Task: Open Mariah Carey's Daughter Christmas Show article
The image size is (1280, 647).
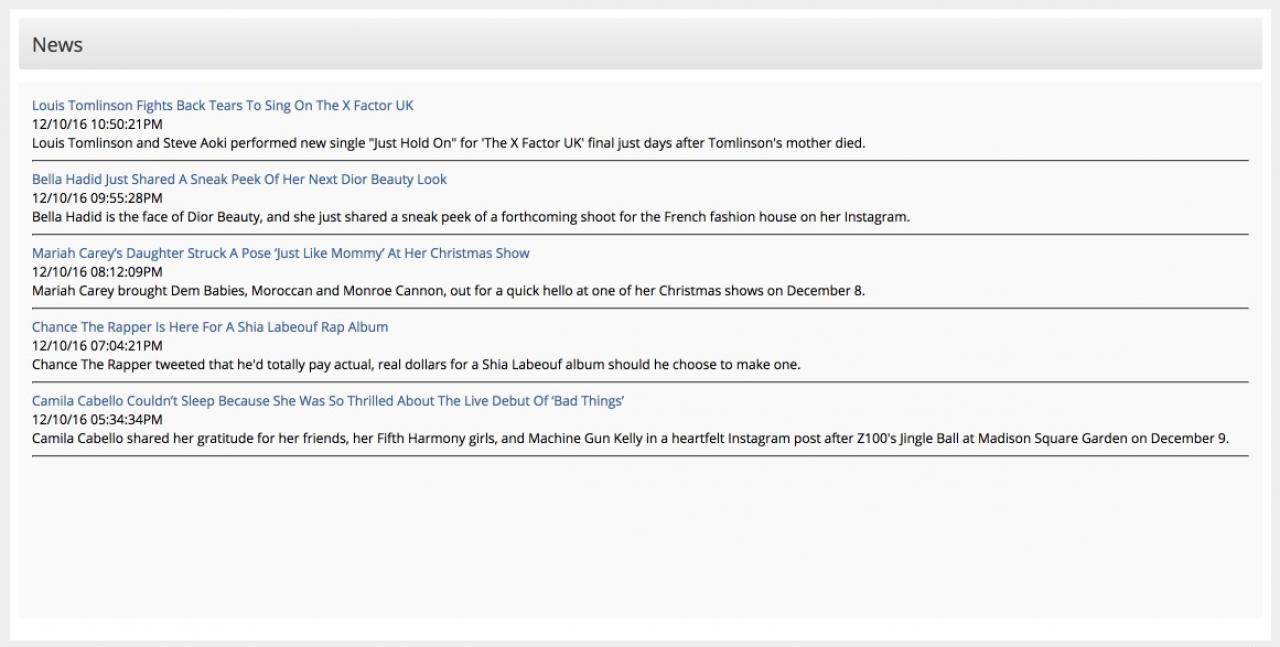Action: pos(280,253)
